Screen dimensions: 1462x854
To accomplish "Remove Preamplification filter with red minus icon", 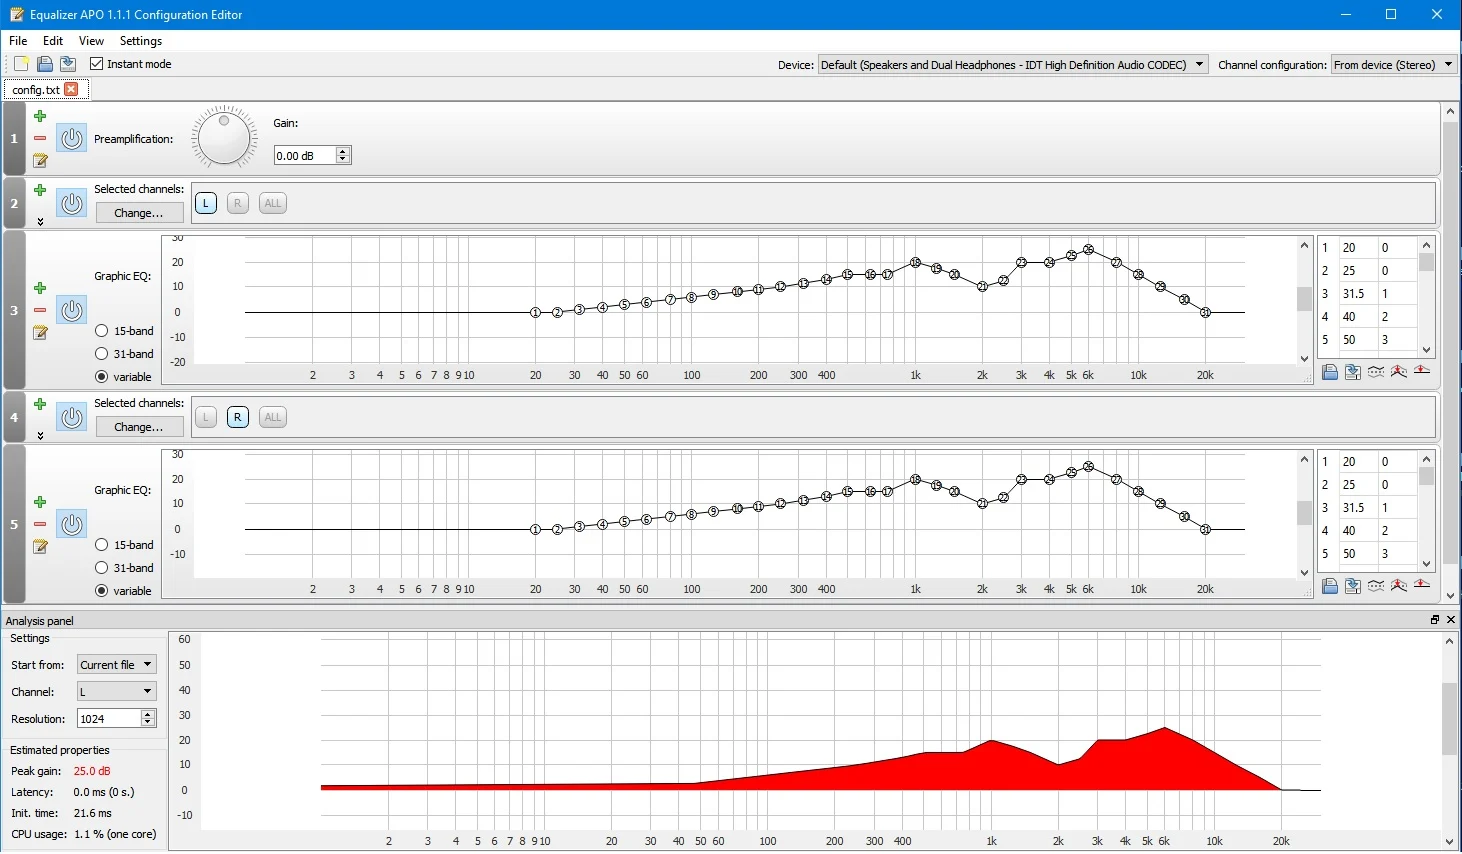I will click(40, 138).
